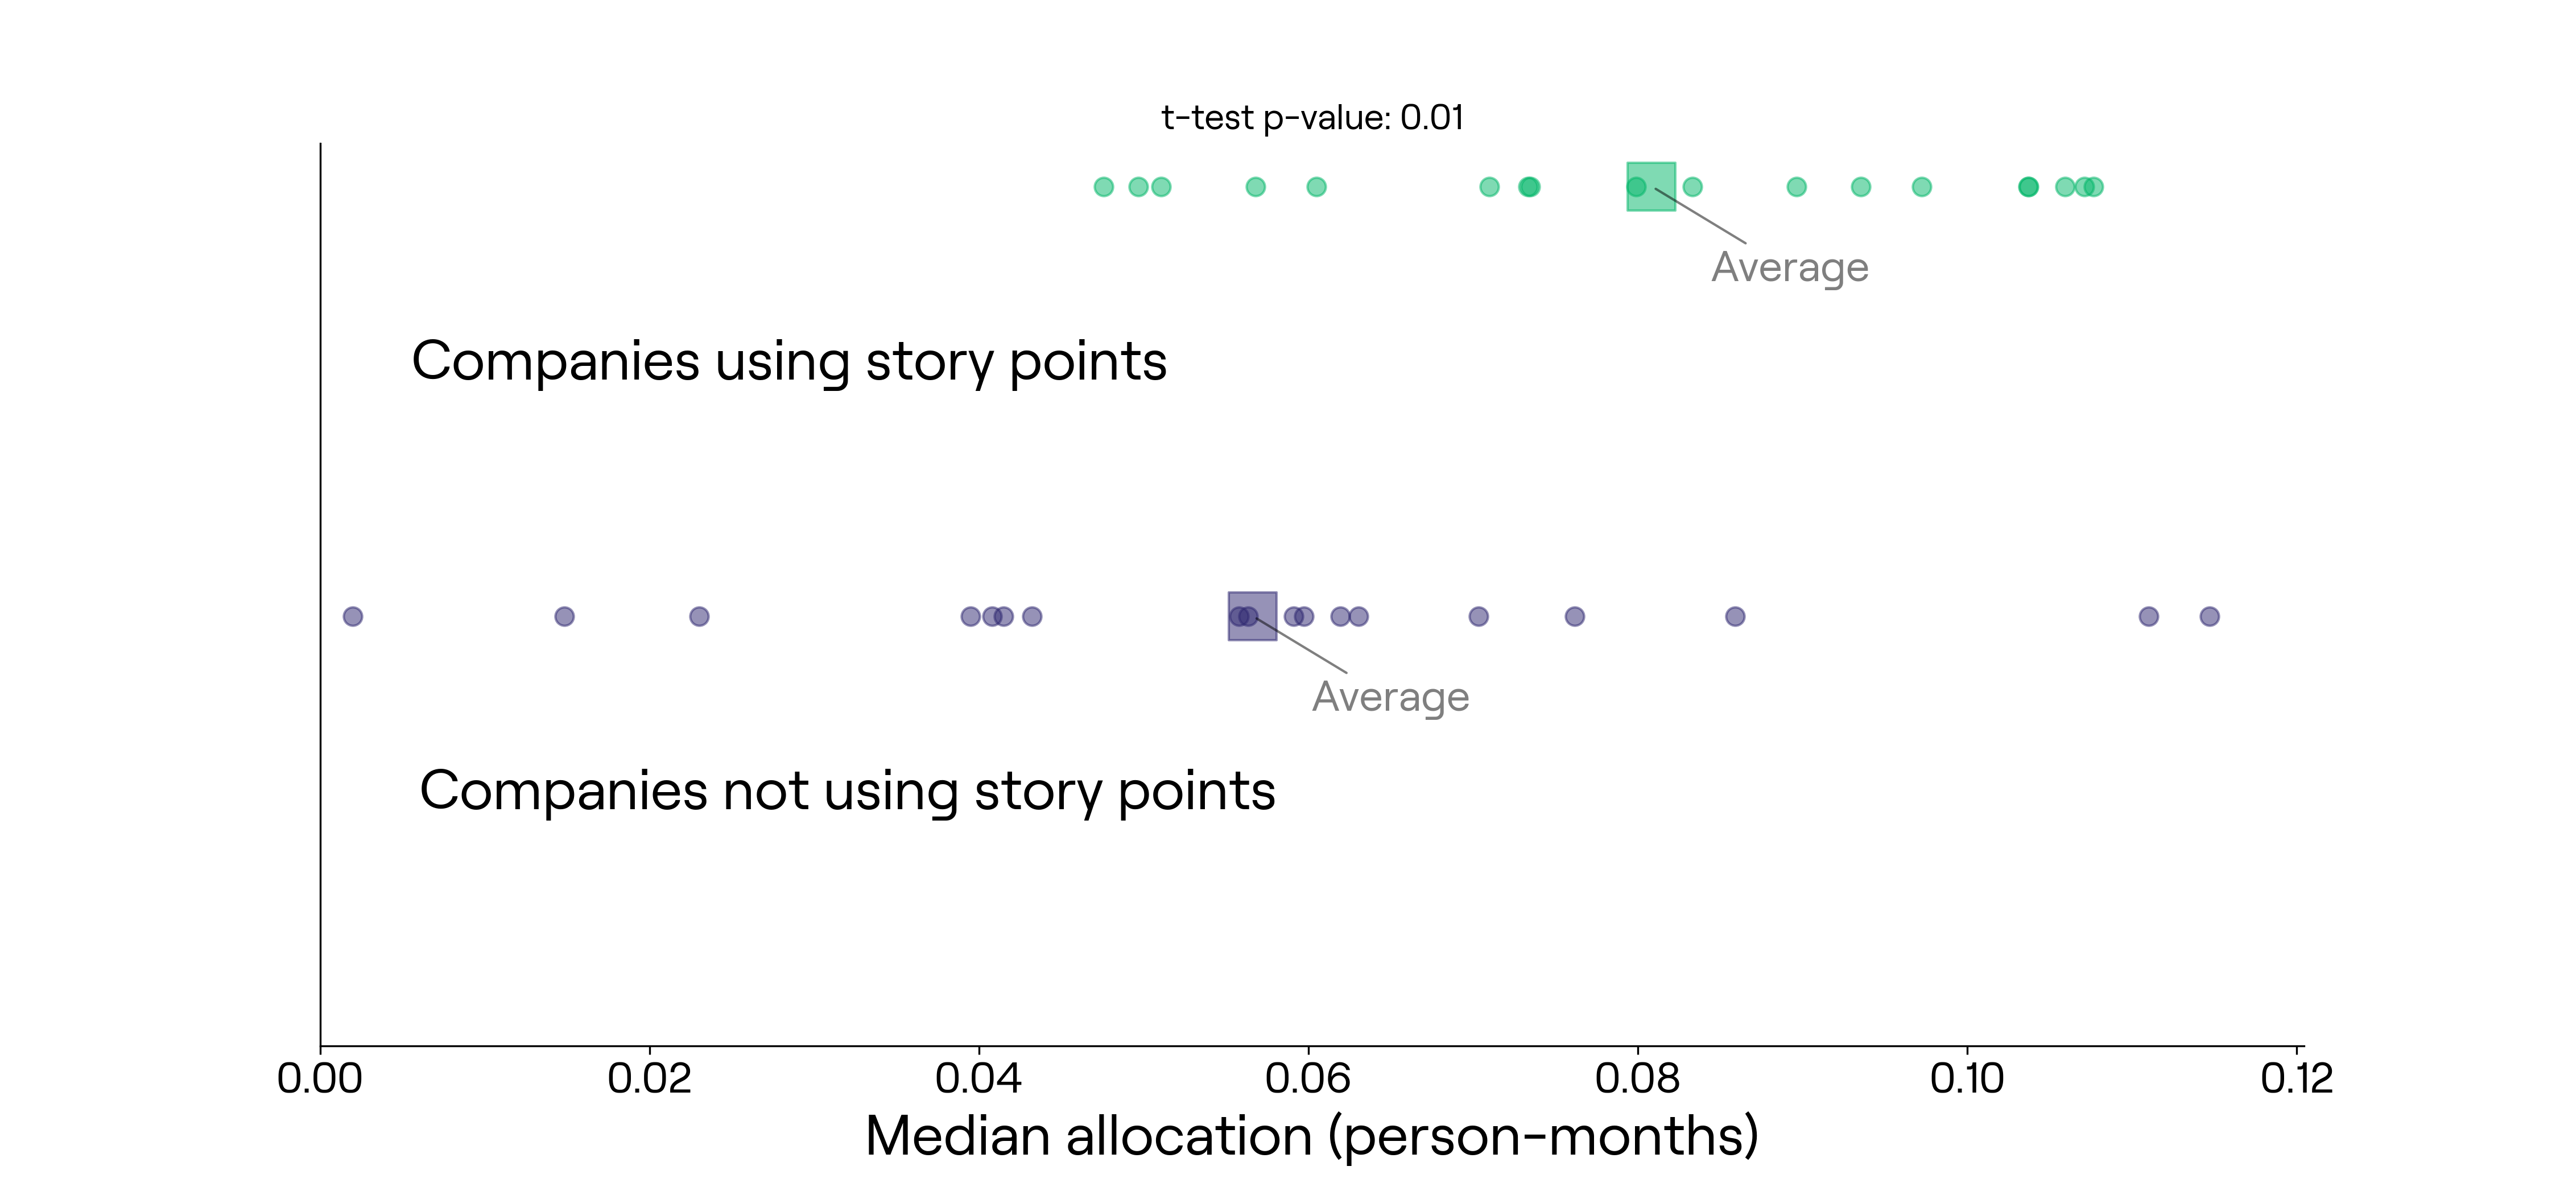2560x1195 pixels.
Task: Select the second green dot from the left
Action: (x=1138, y=187)
